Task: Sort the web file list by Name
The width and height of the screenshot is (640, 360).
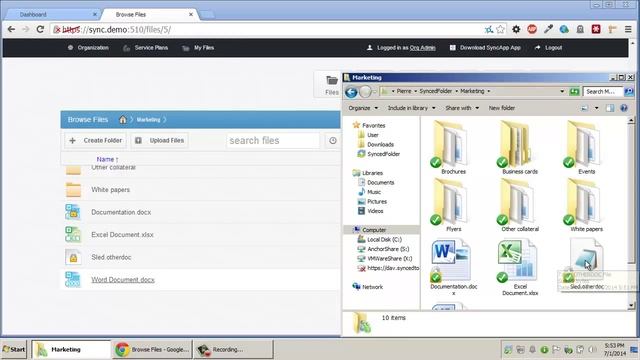Action: (107, 159)
